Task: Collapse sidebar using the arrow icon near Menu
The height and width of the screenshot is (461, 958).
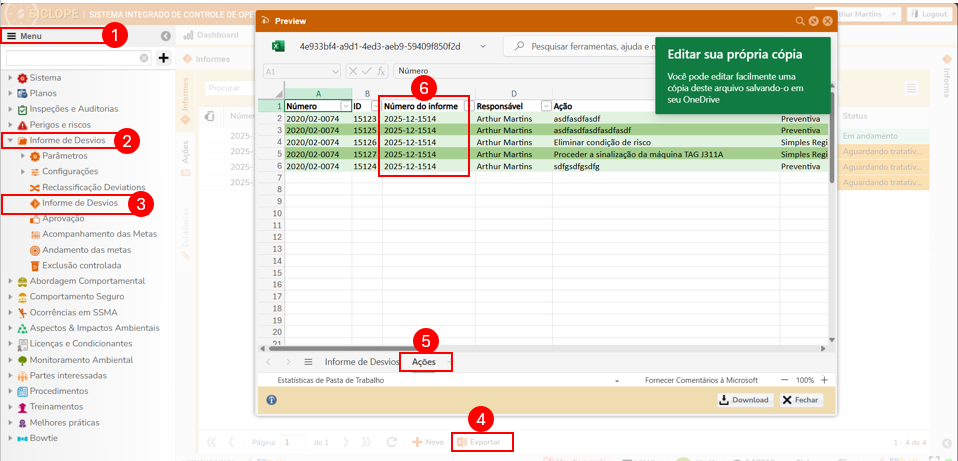Action: (165, 36)
